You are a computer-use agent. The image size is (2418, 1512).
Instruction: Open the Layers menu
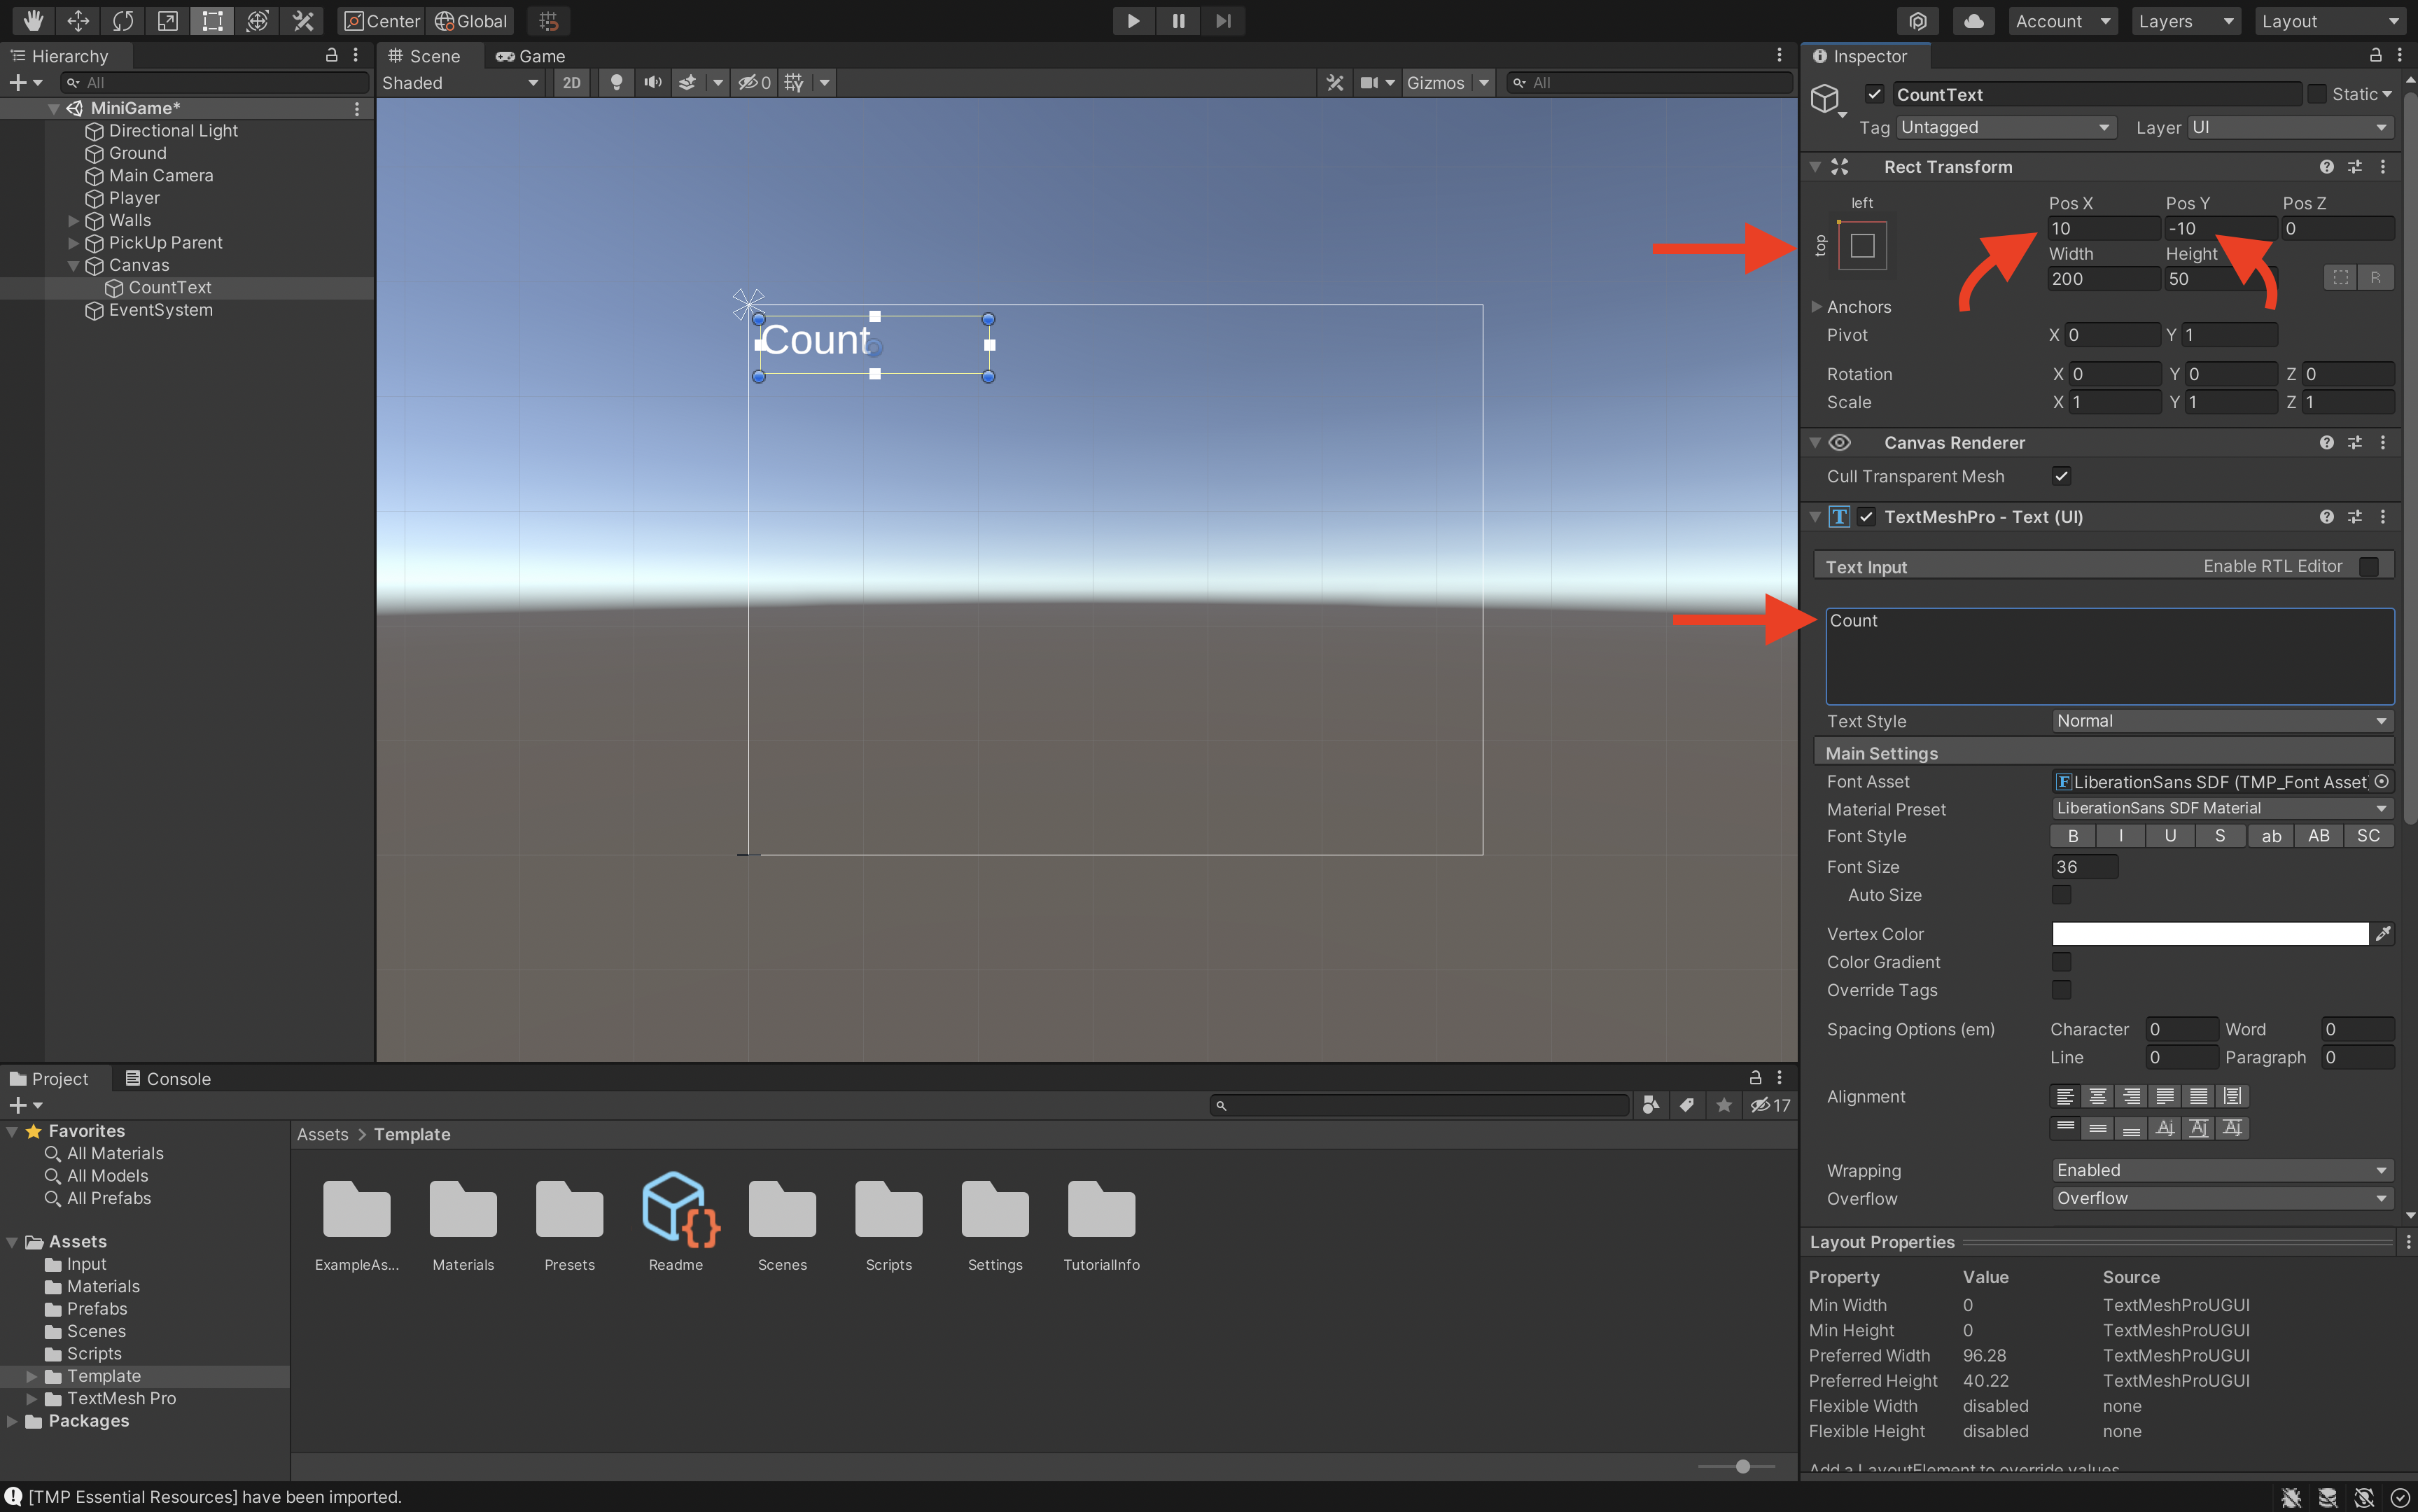tap(2186, 21)
